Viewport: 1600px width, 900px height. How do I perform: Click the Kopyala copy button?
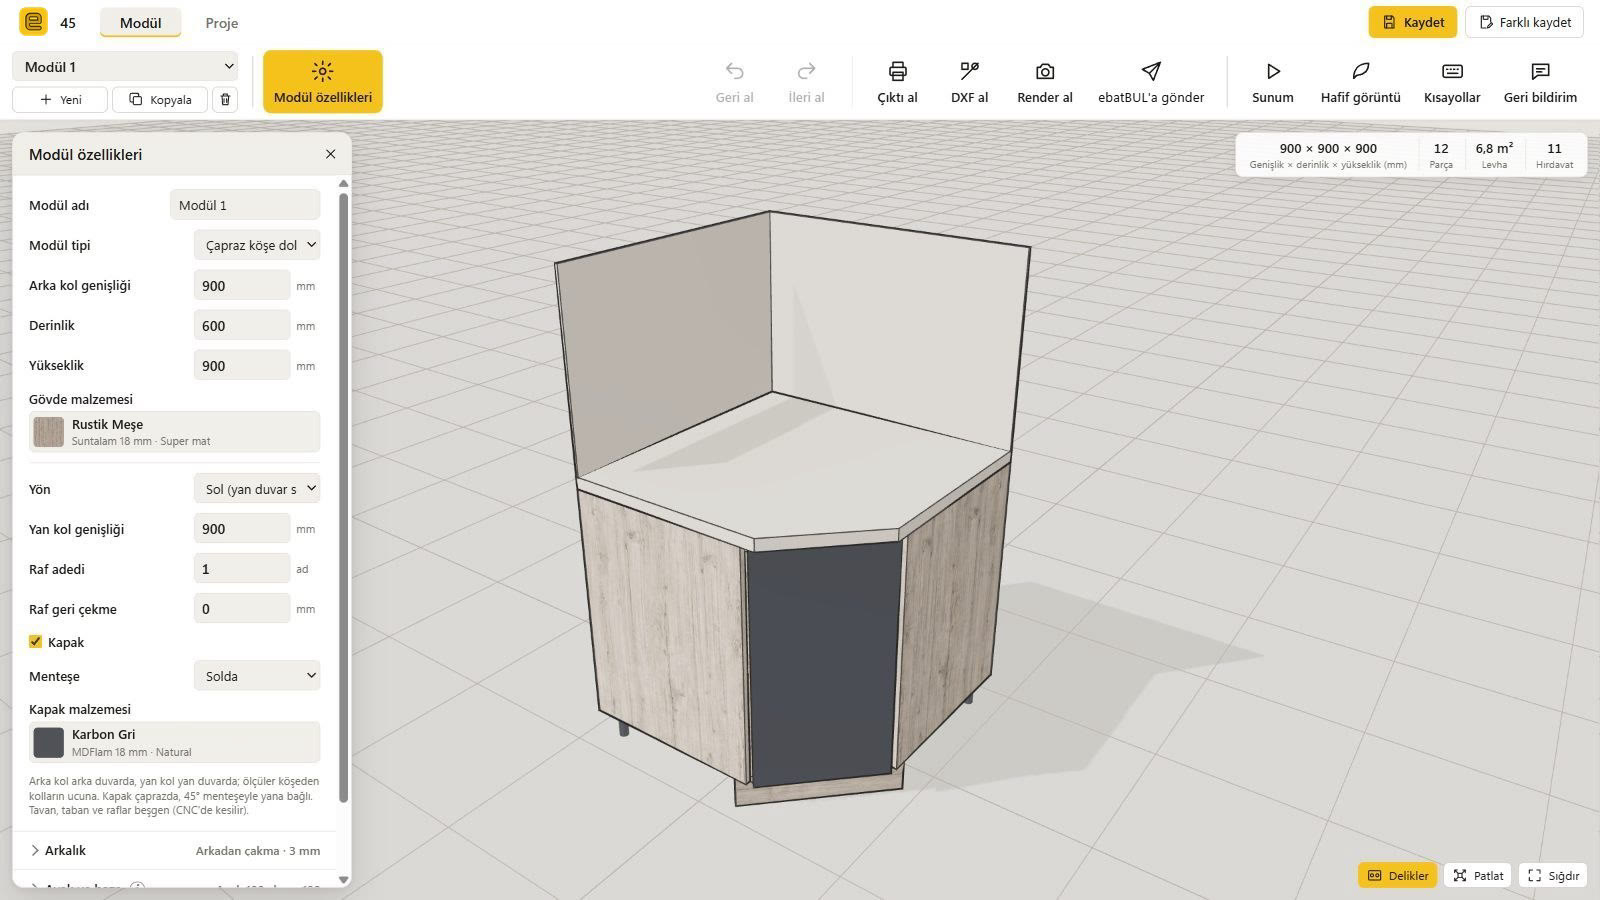160,99
